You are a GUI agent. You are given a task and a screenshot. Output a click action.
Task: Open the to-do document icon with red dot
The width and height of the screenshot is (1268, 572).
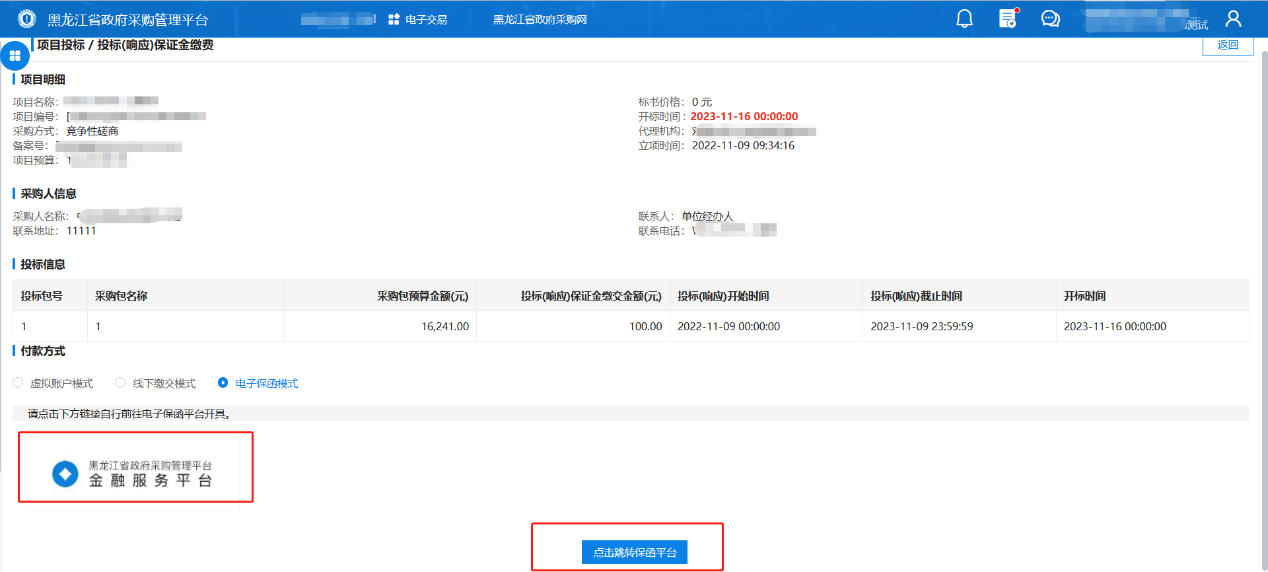[x=1008, y=19]
